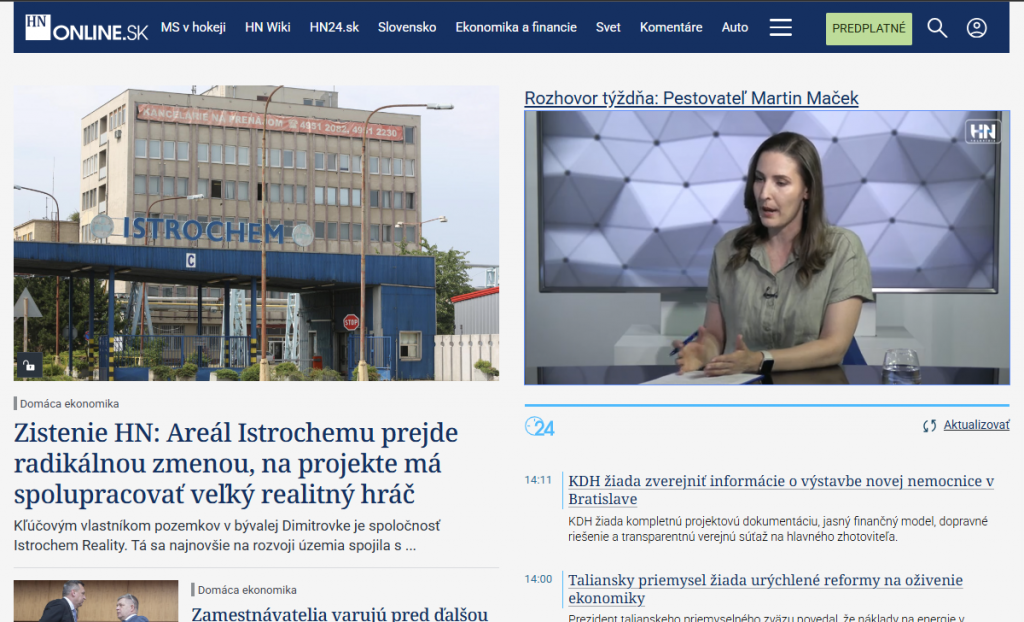Screen dimensions: 1024x622
Task: Click the KDH žiada kompletnú projektovú description
Action: point(778,529)
